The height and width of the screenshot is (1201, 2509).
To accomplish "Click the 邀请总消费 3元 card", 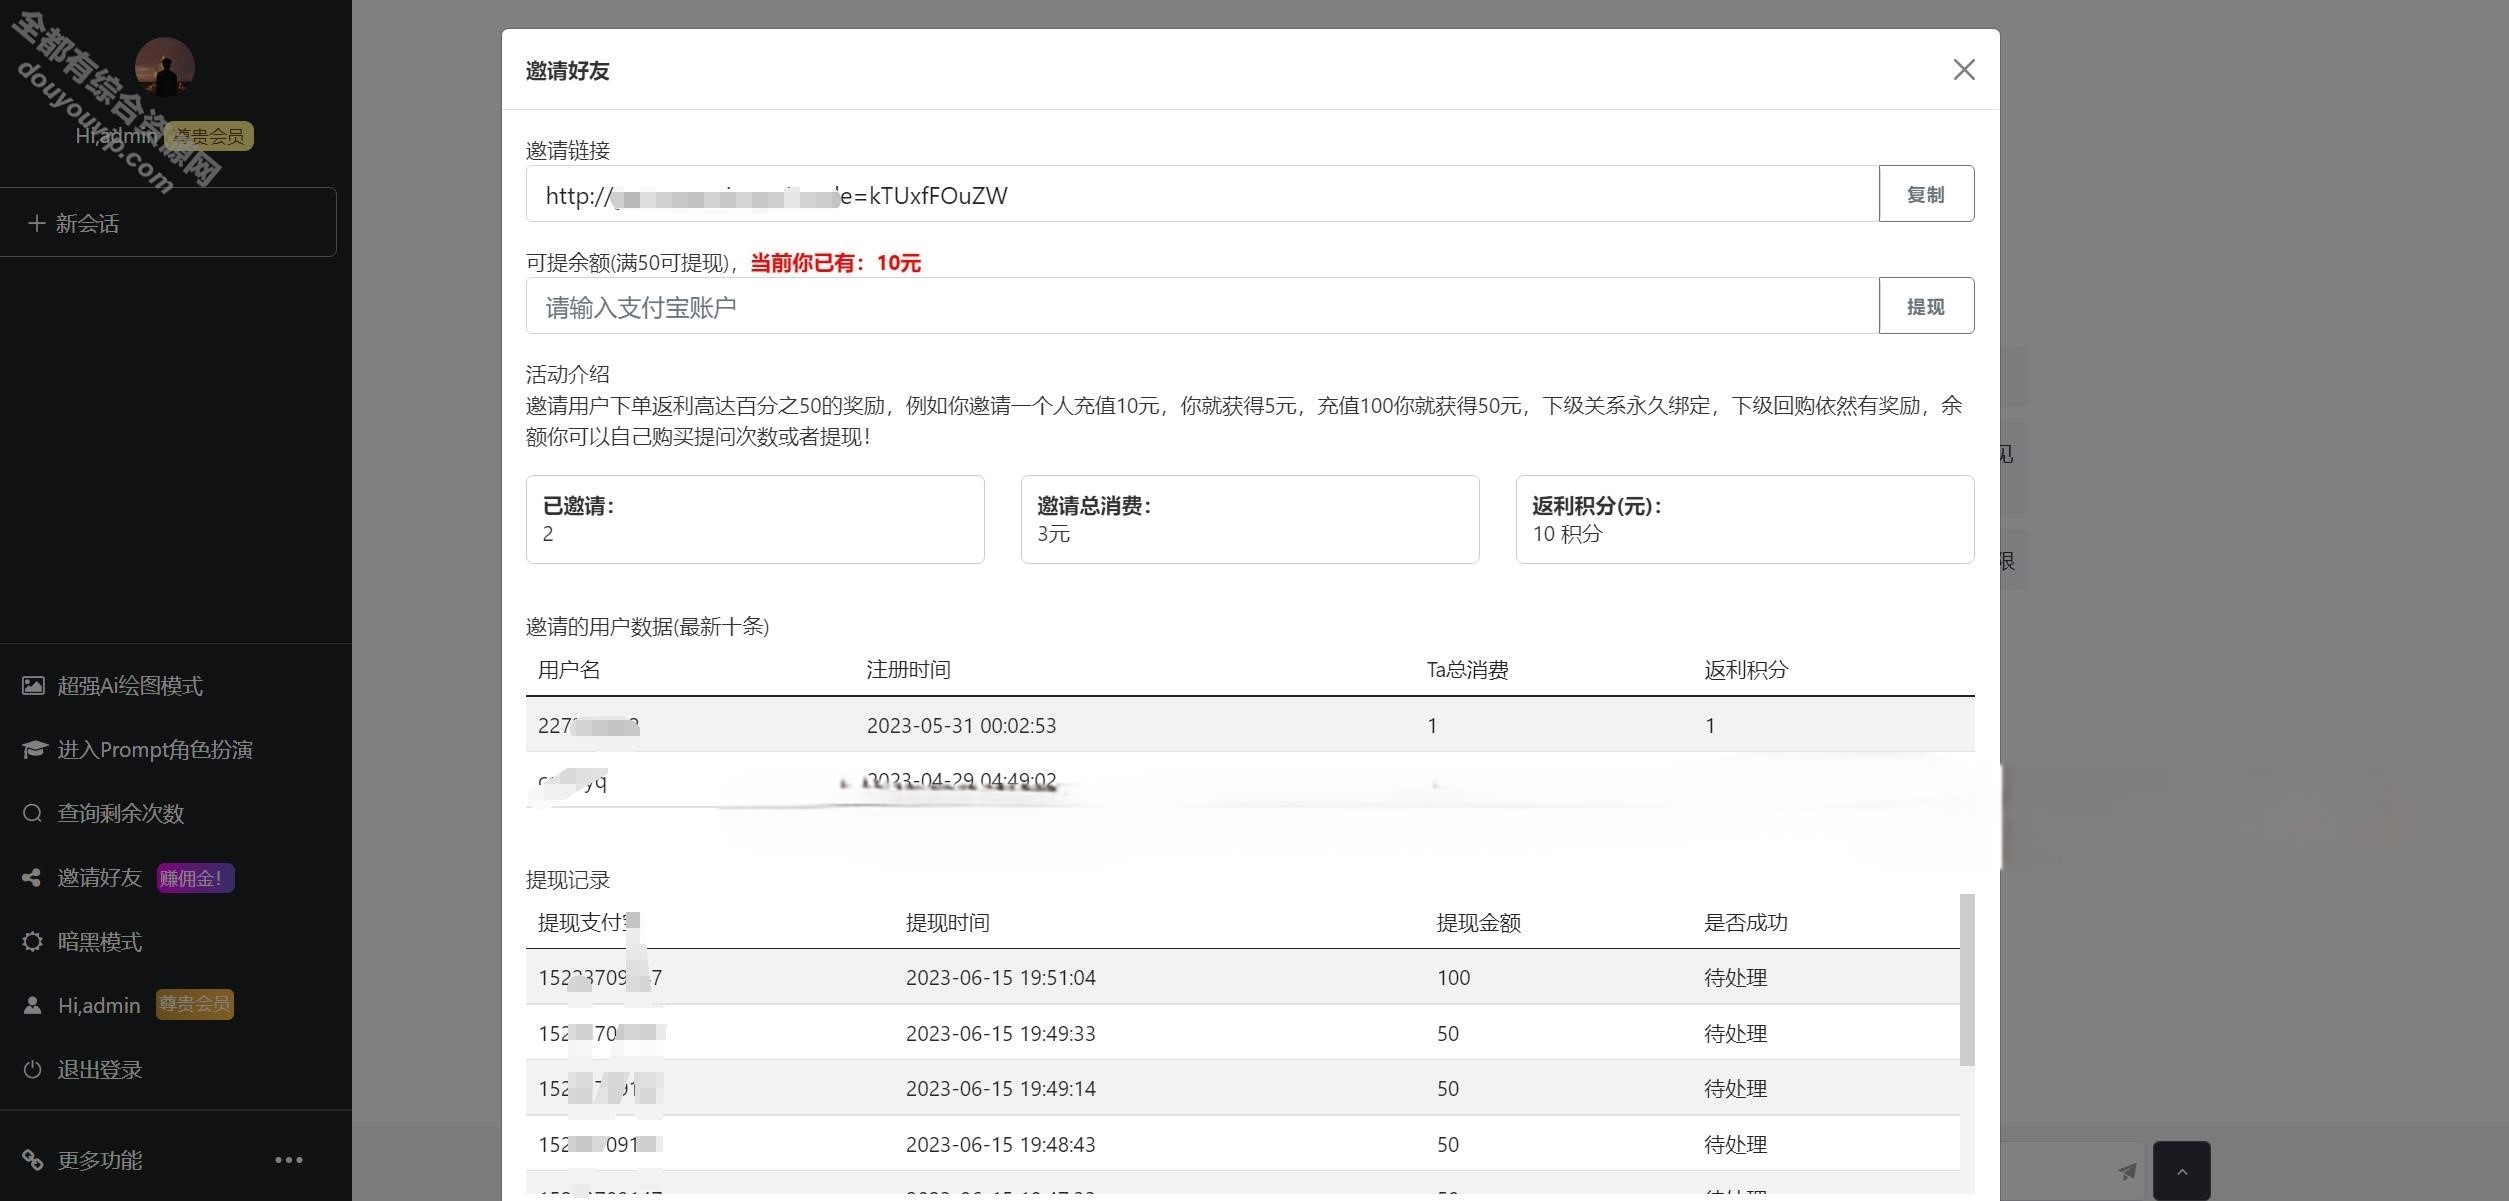I will tap(1250, 519).
